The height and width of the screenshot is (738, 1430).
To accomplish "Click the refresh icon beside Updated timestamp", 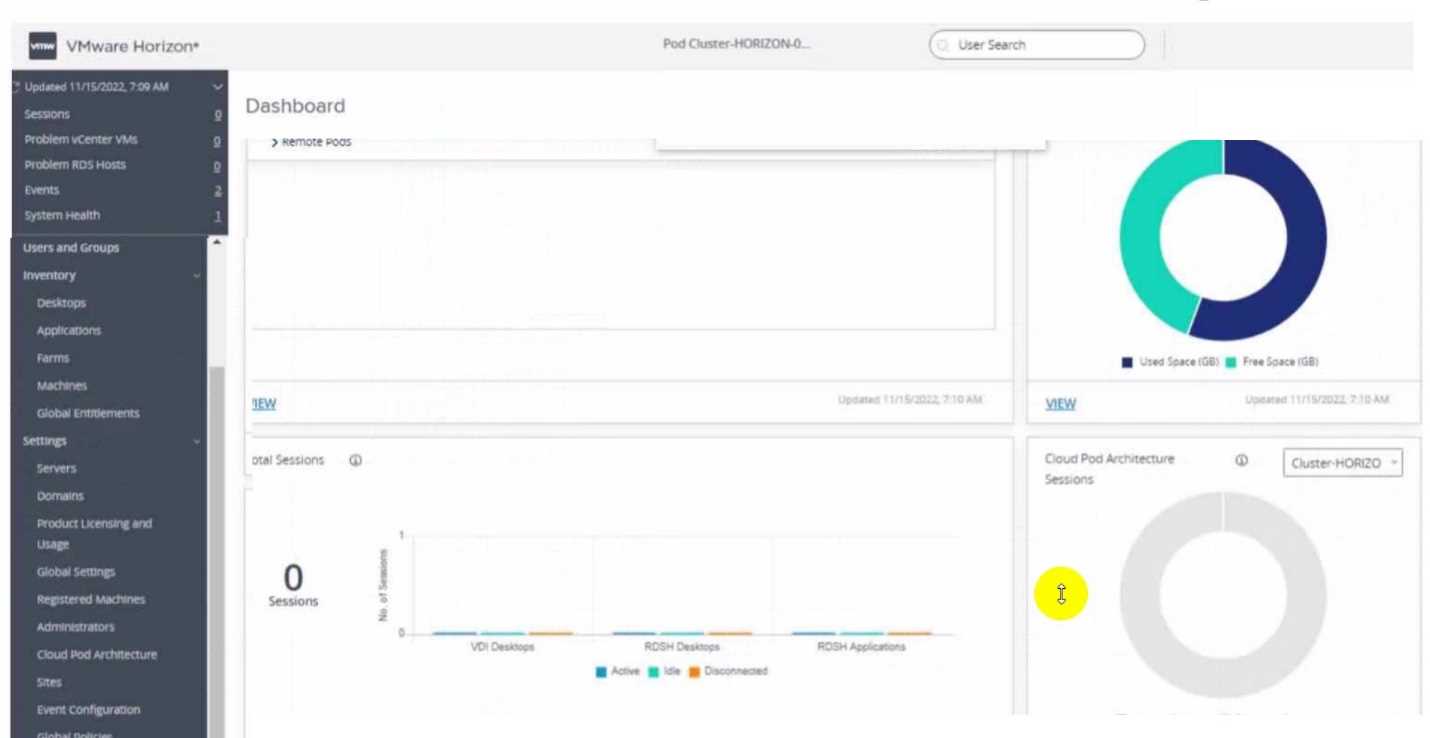I will coord(16,87).
